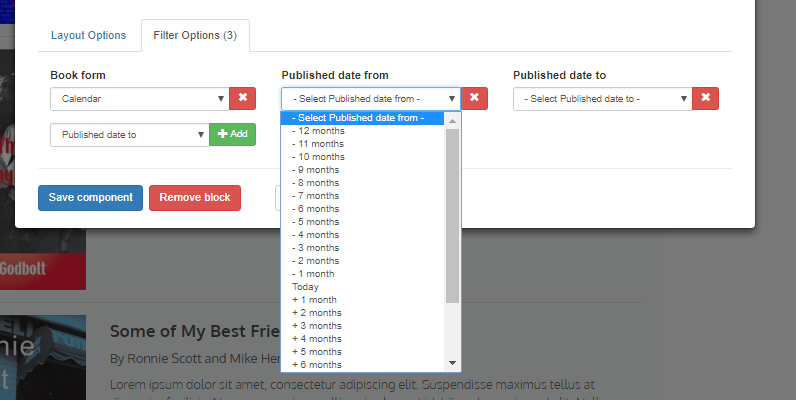Choose '- 12 months' from the list
The width and height of the screenshot is (796, 400).
362,131
